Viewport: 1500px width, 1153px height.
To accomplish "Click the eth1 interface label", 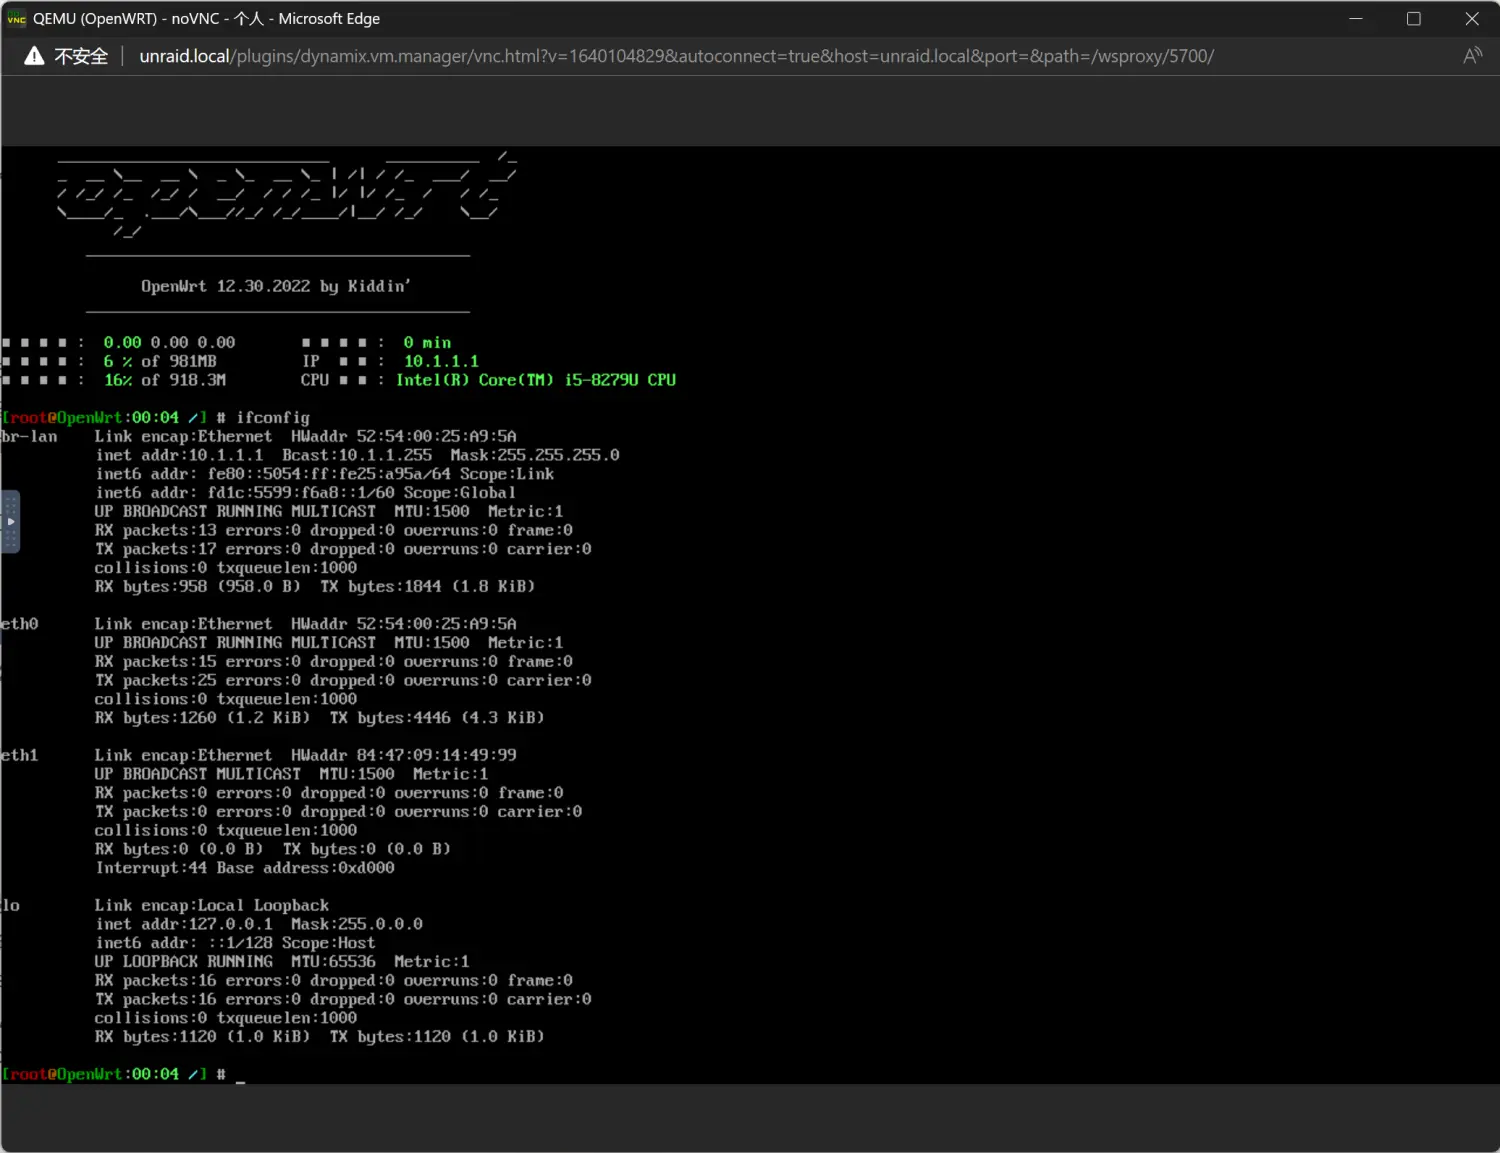I will 18,754.
